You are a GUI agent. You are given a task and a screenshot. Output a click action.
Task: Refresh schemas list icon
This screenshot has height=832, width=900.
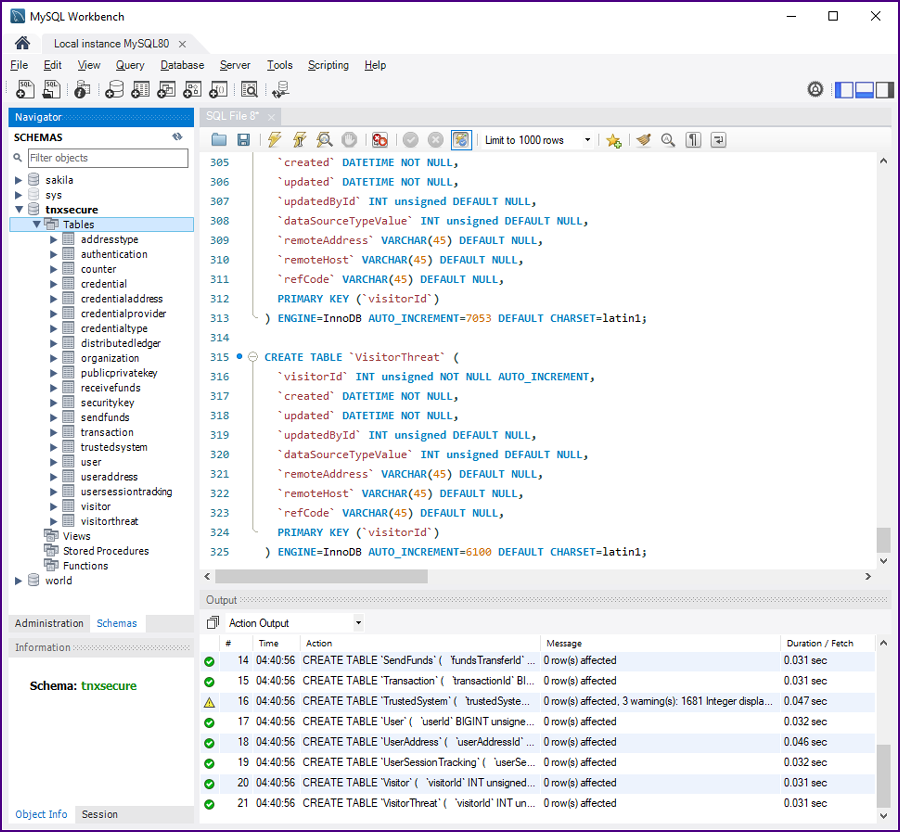(177, 137)
